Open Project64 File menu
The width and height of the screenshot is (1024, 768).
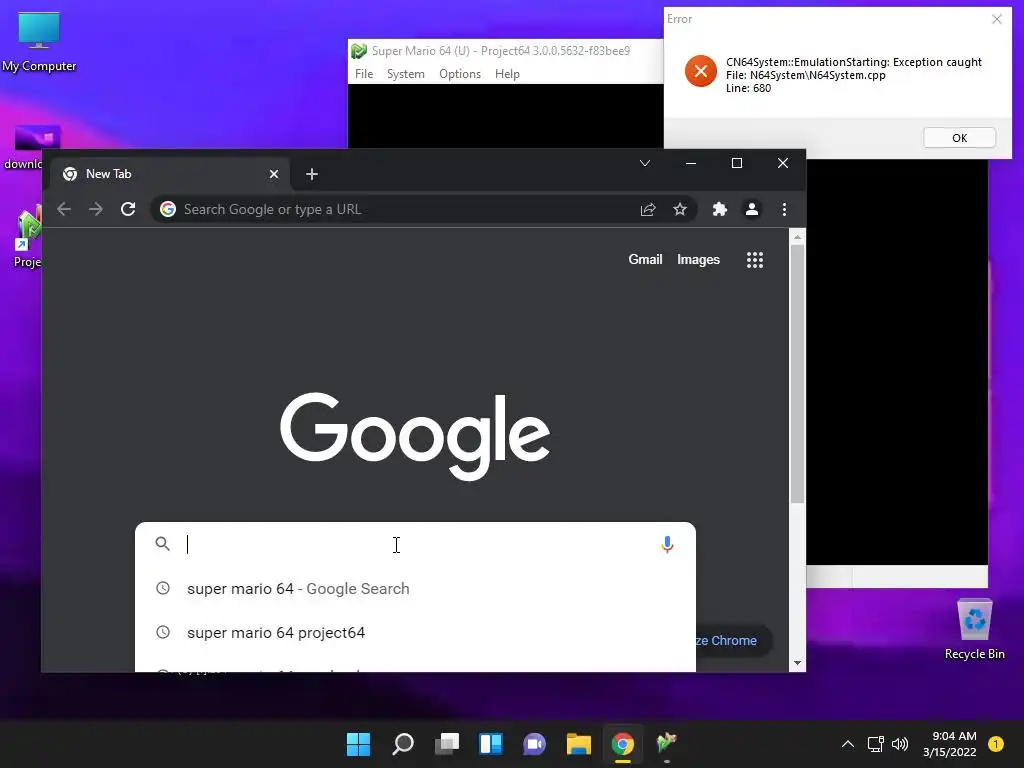point(364,74)
